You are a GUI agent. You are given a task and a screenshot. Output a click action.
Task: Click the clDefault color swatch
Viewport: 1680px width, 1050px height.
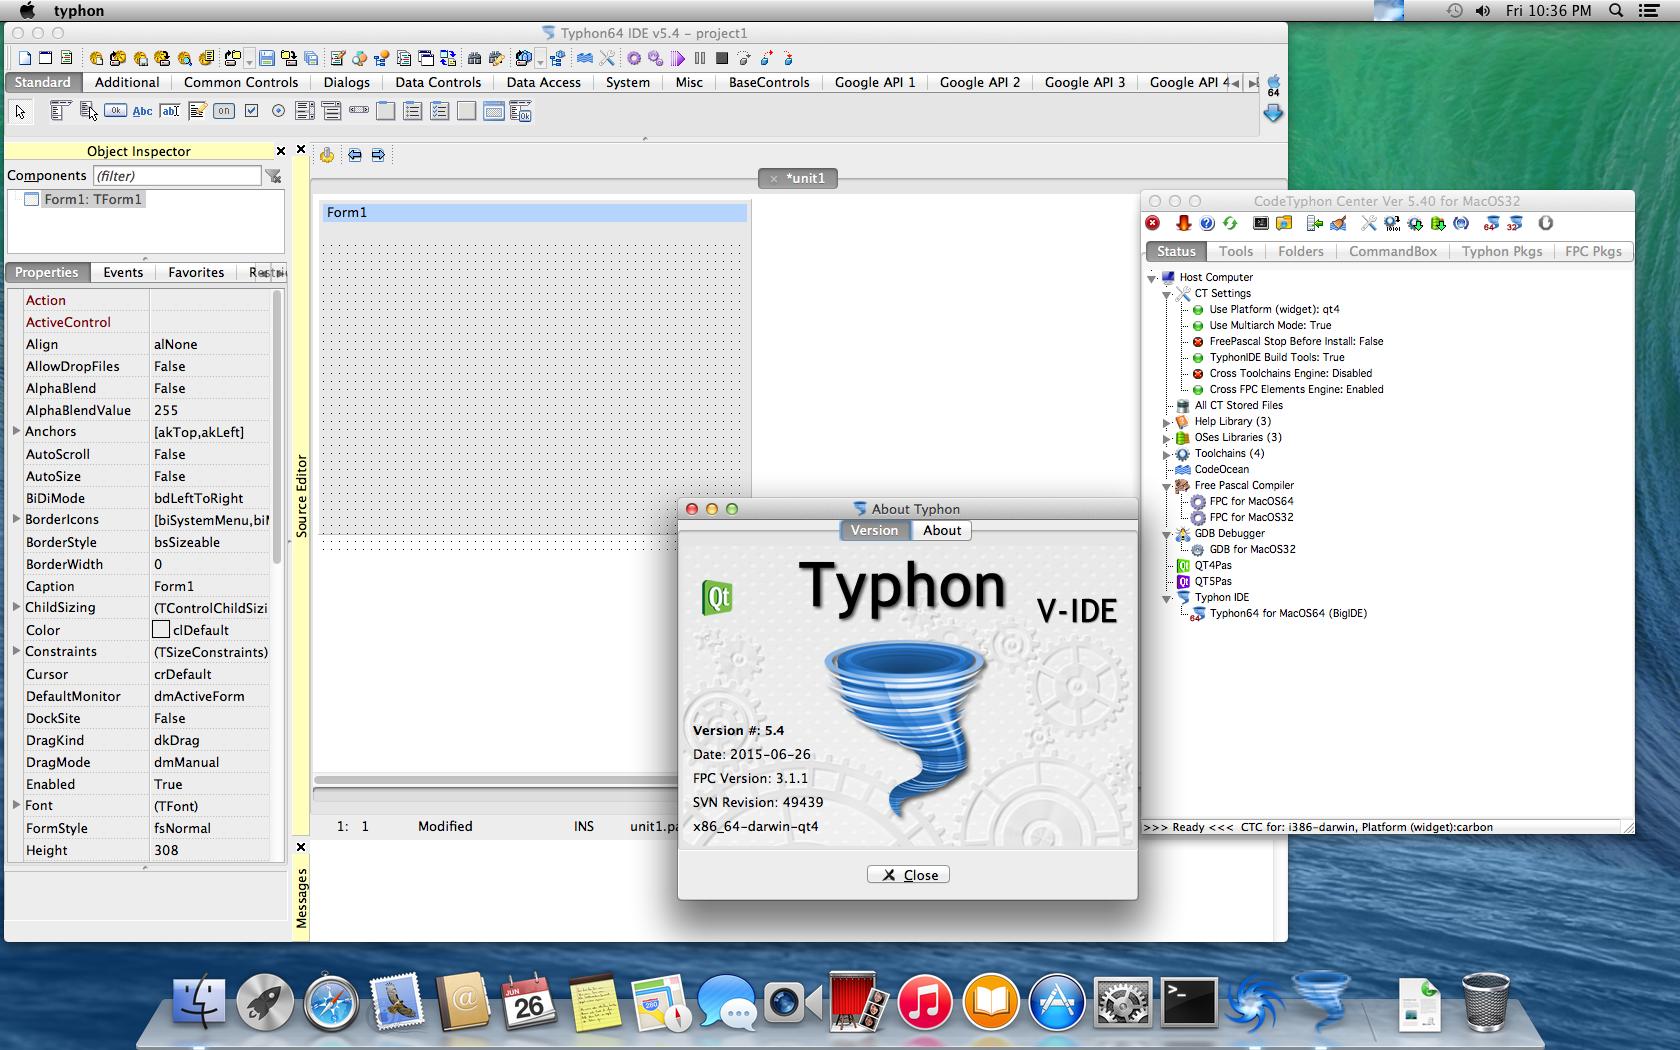tap(161, 629)
